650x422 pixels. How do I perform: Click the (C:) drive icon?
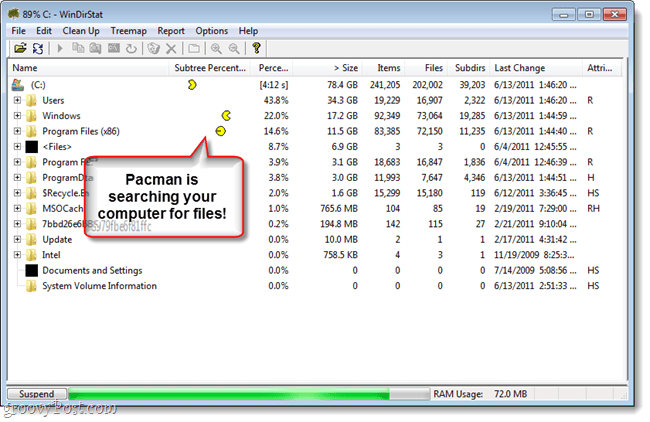[18, 85]
